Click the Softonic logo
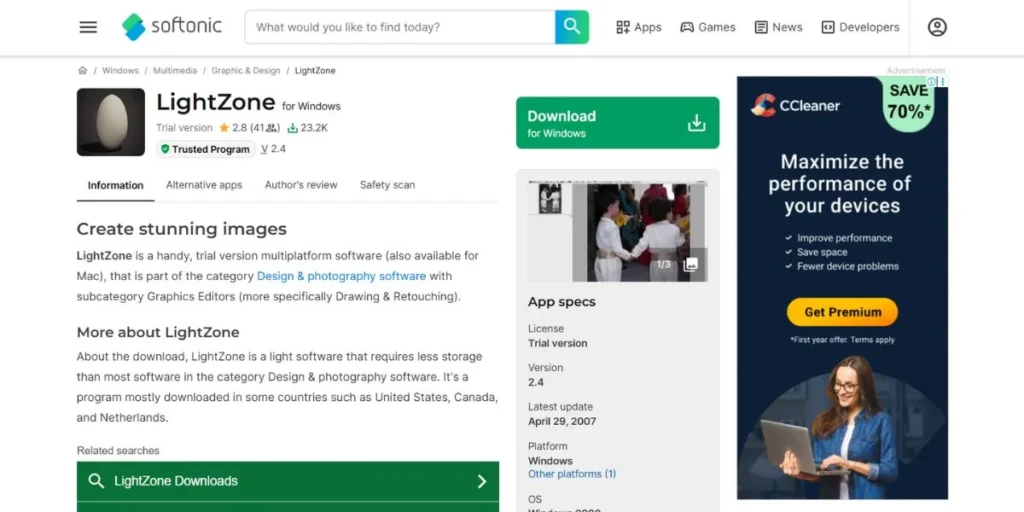 [x=171, y=27]
